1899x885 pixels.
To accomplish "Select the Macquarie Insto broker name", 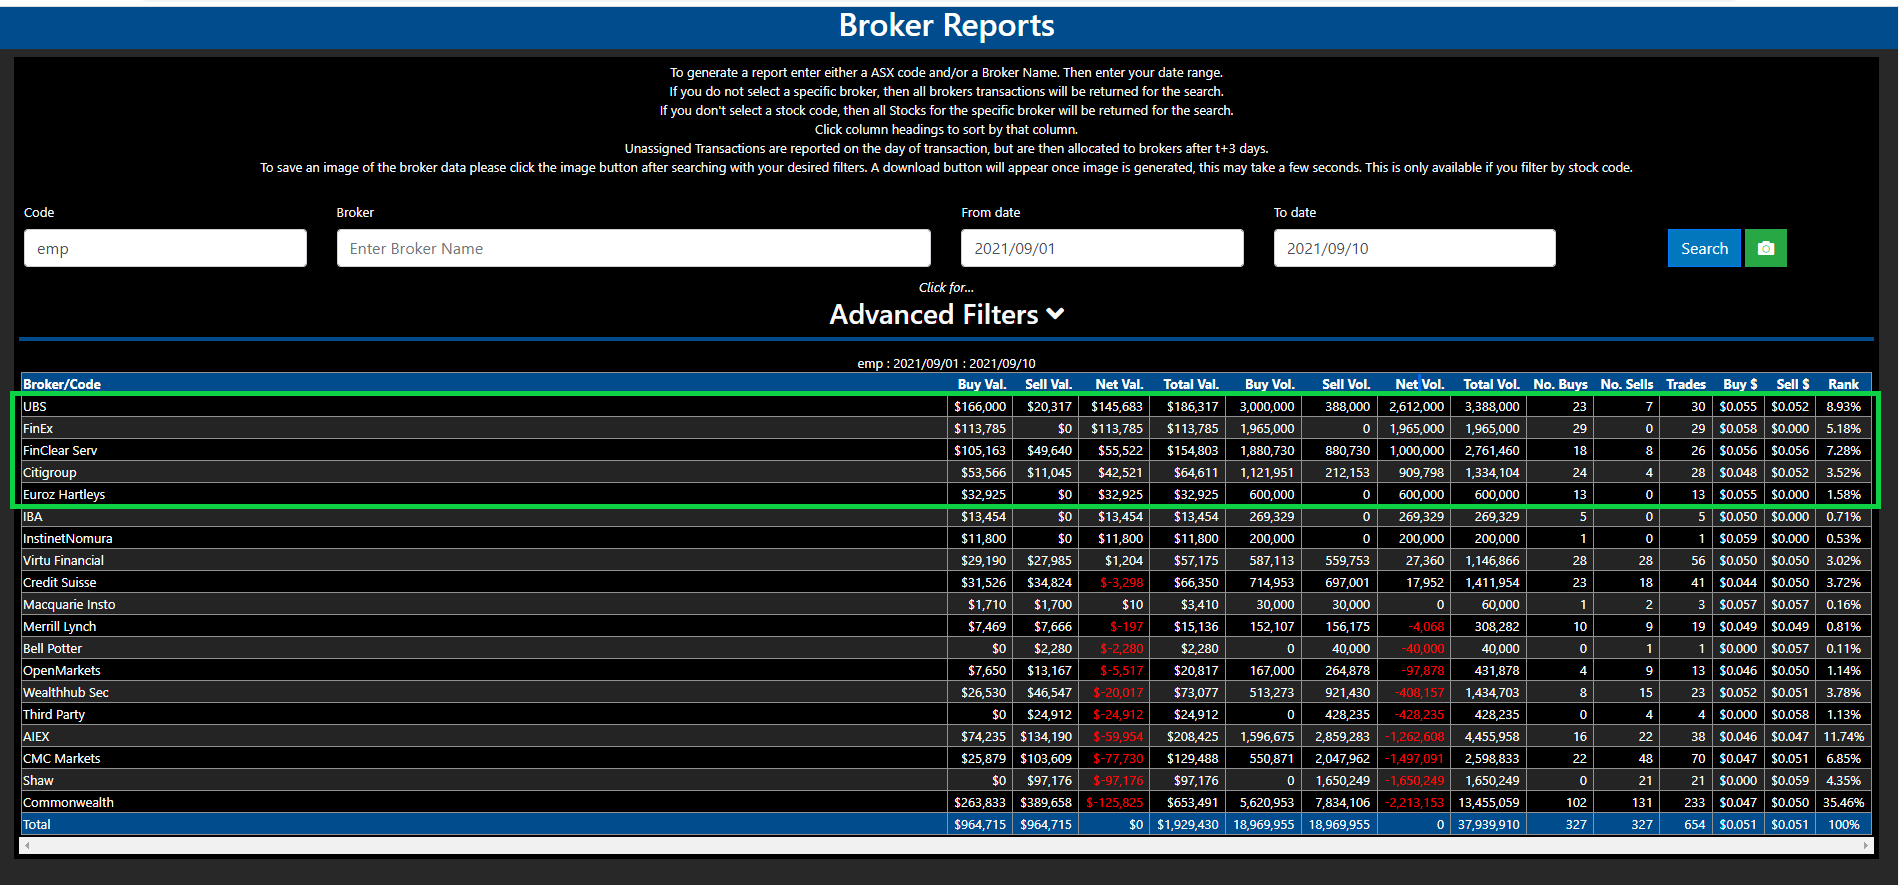I will pos(69,604).
